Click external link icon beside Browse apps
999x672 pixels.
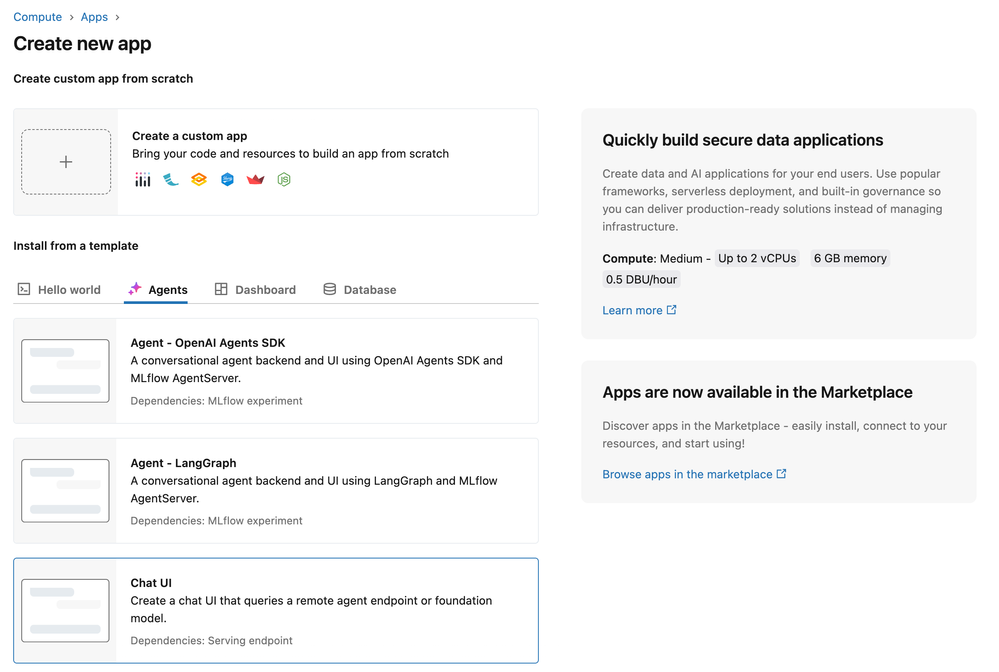(x=782, y=474)
